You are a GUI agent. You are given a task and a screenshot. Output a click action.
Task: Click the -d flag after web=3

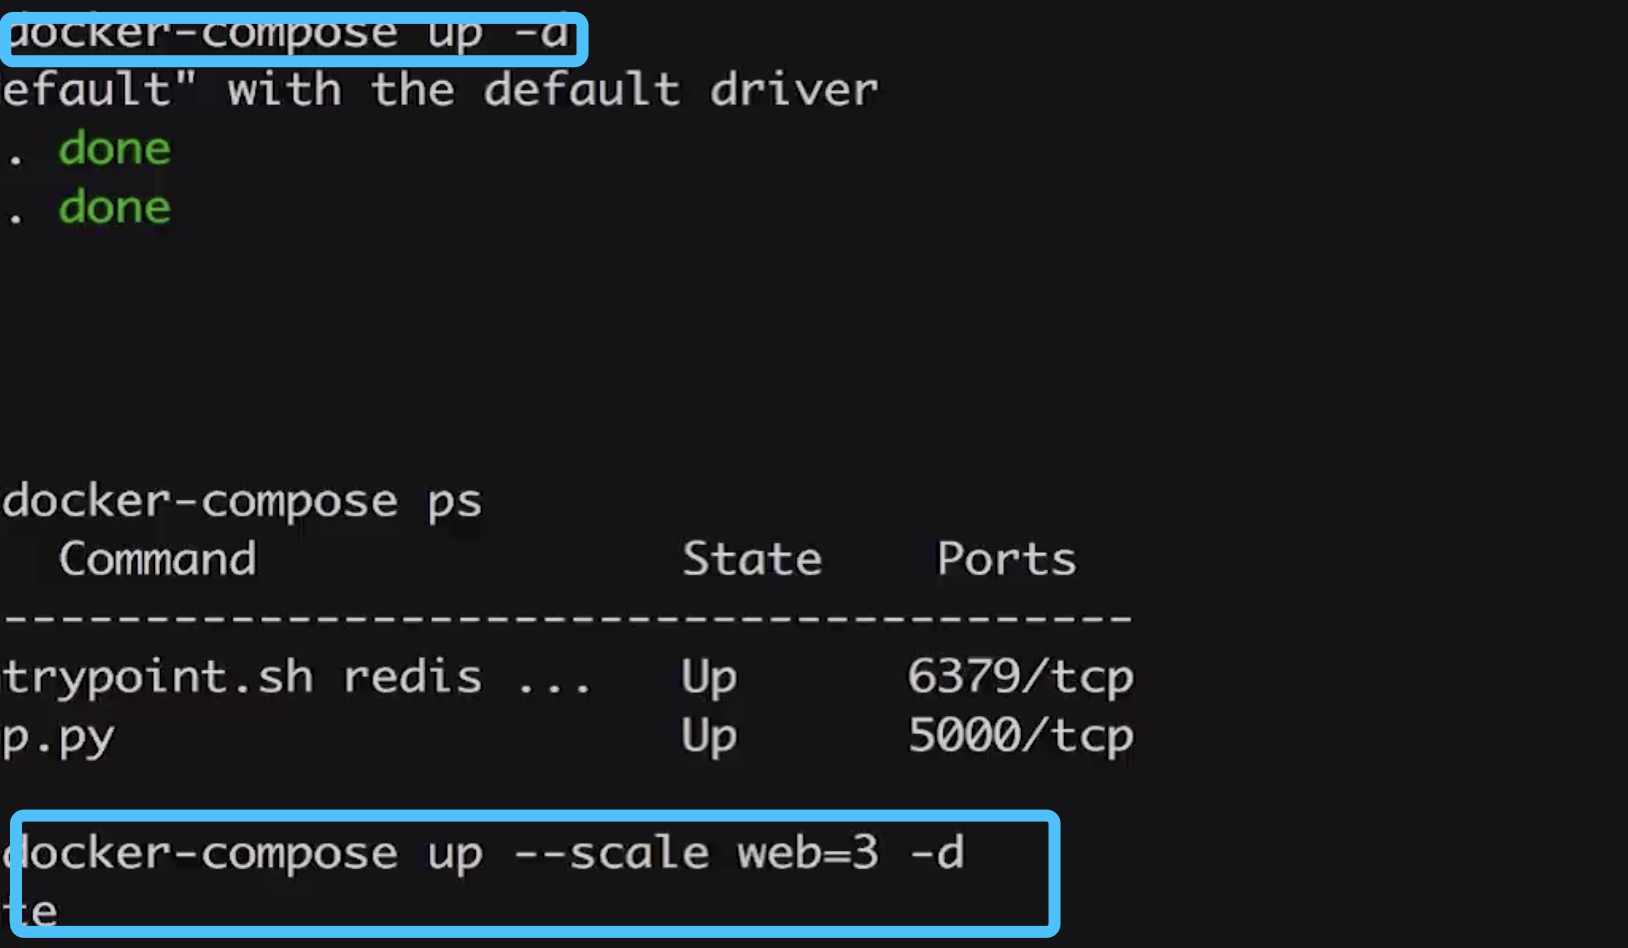point(937,853)
